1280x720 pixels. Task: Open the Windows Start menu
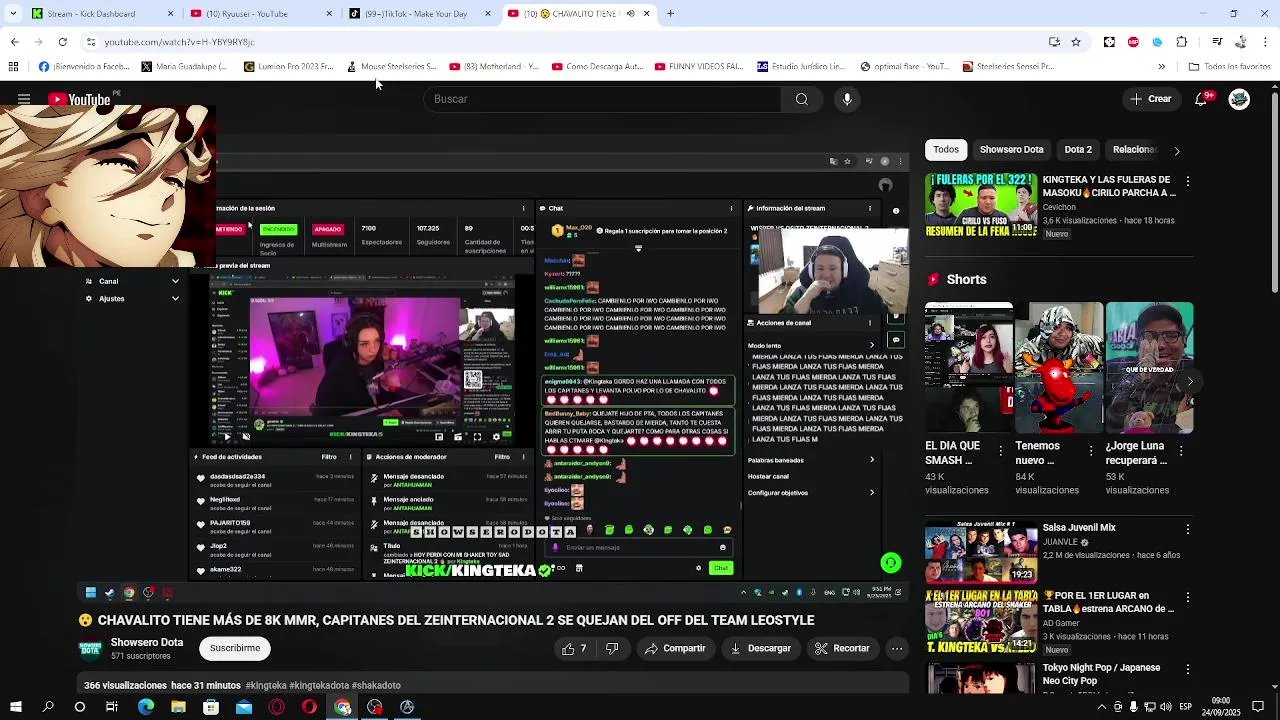[x=15, y=707]
